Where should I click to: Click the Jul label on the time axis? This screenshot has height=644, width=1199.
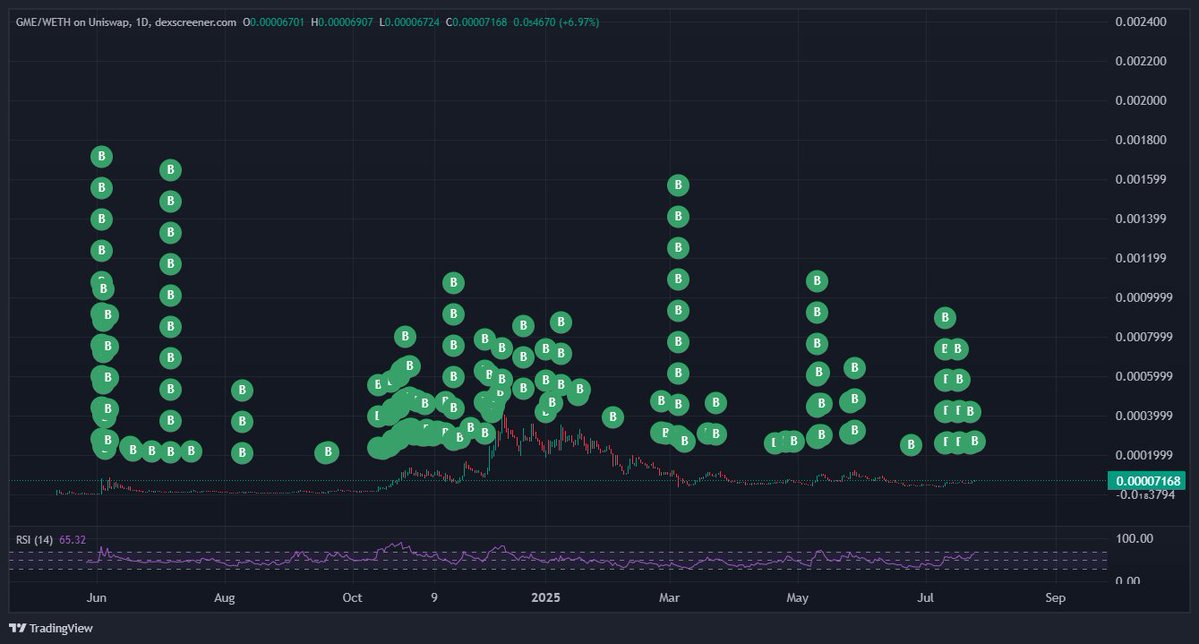point(925,597)
